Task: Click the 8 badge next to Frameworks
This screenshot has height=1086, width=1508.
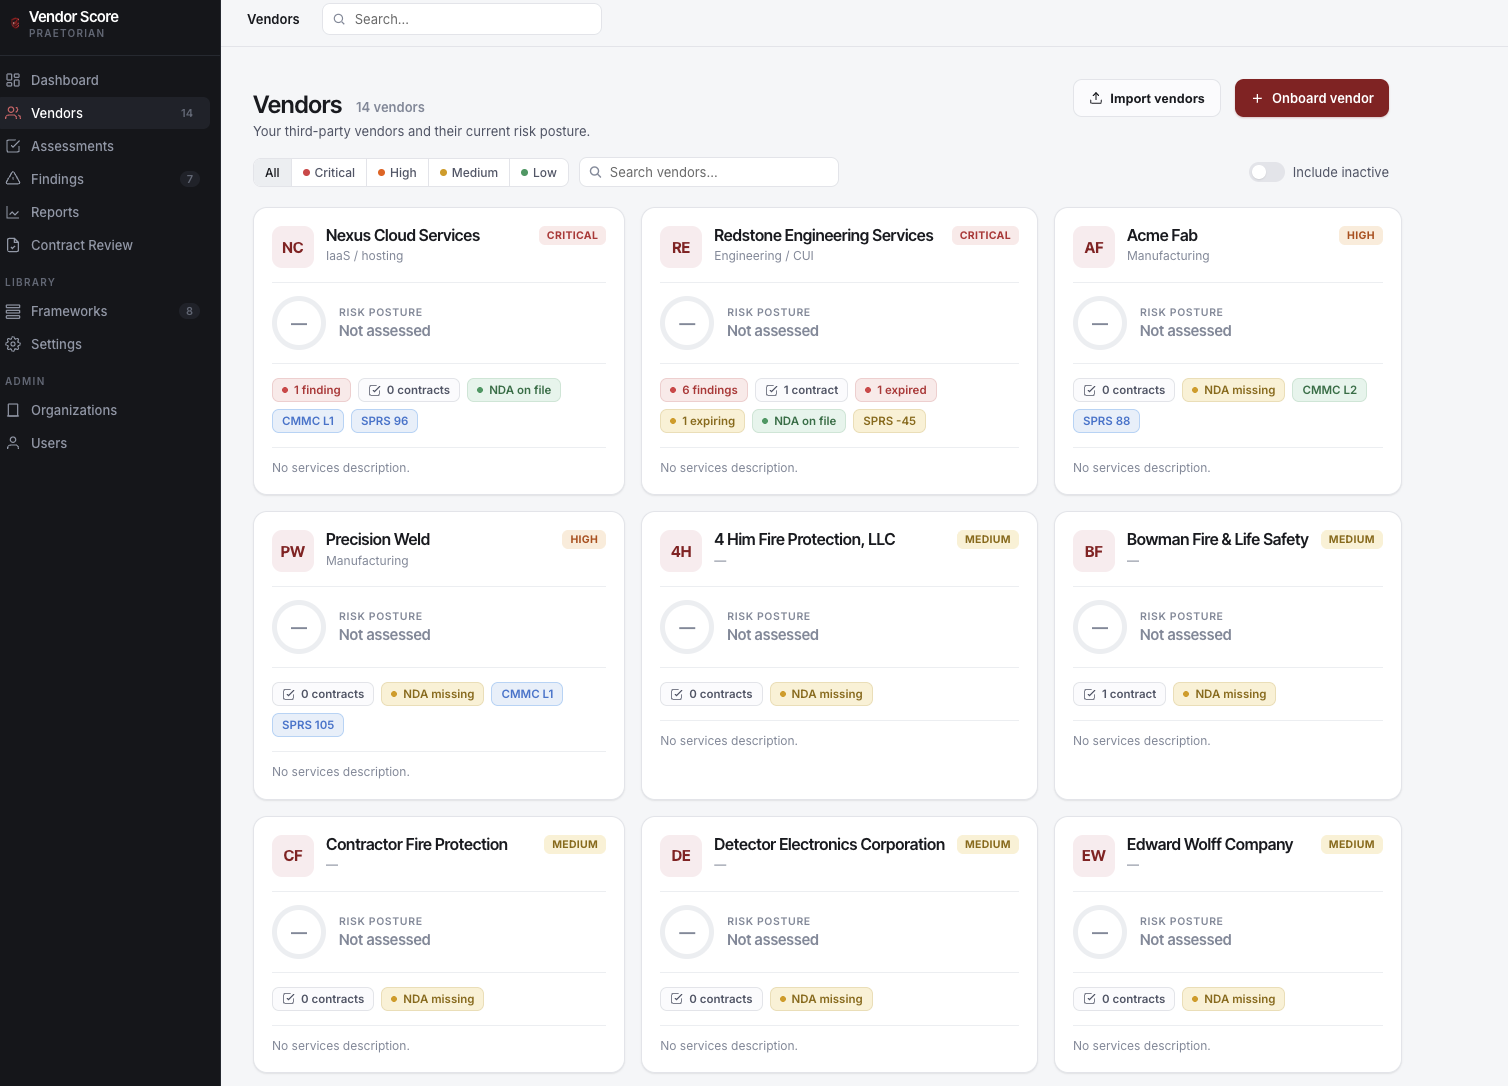Action: [x=190, y=311]
